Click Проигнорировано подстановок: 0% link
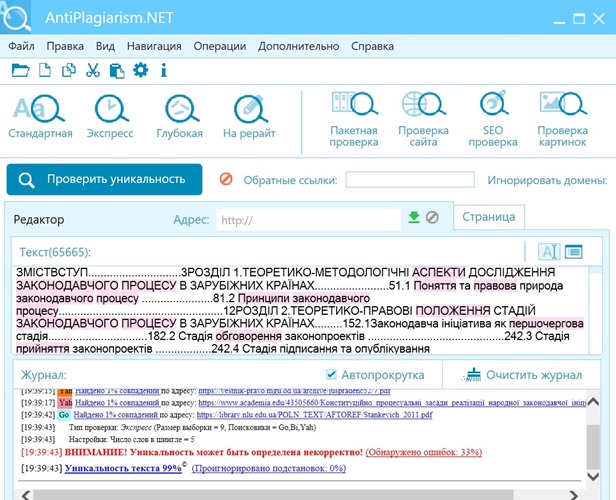 [x=269, y=468]
